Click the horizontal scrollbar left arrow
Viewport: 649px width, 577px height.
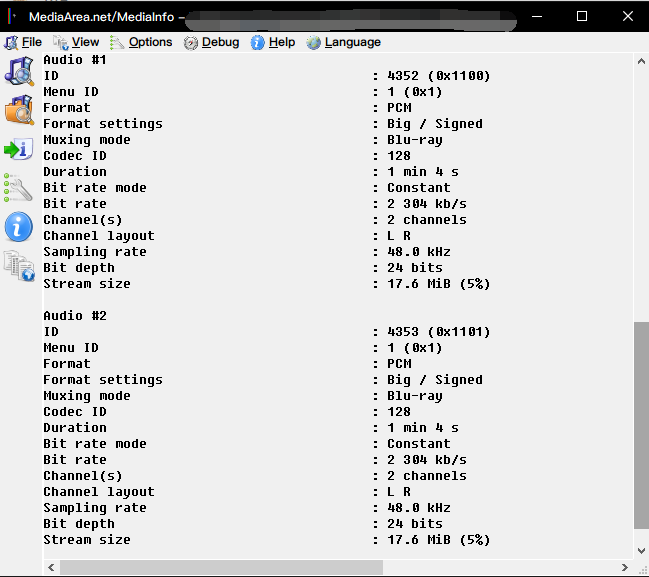pos(51,567)
